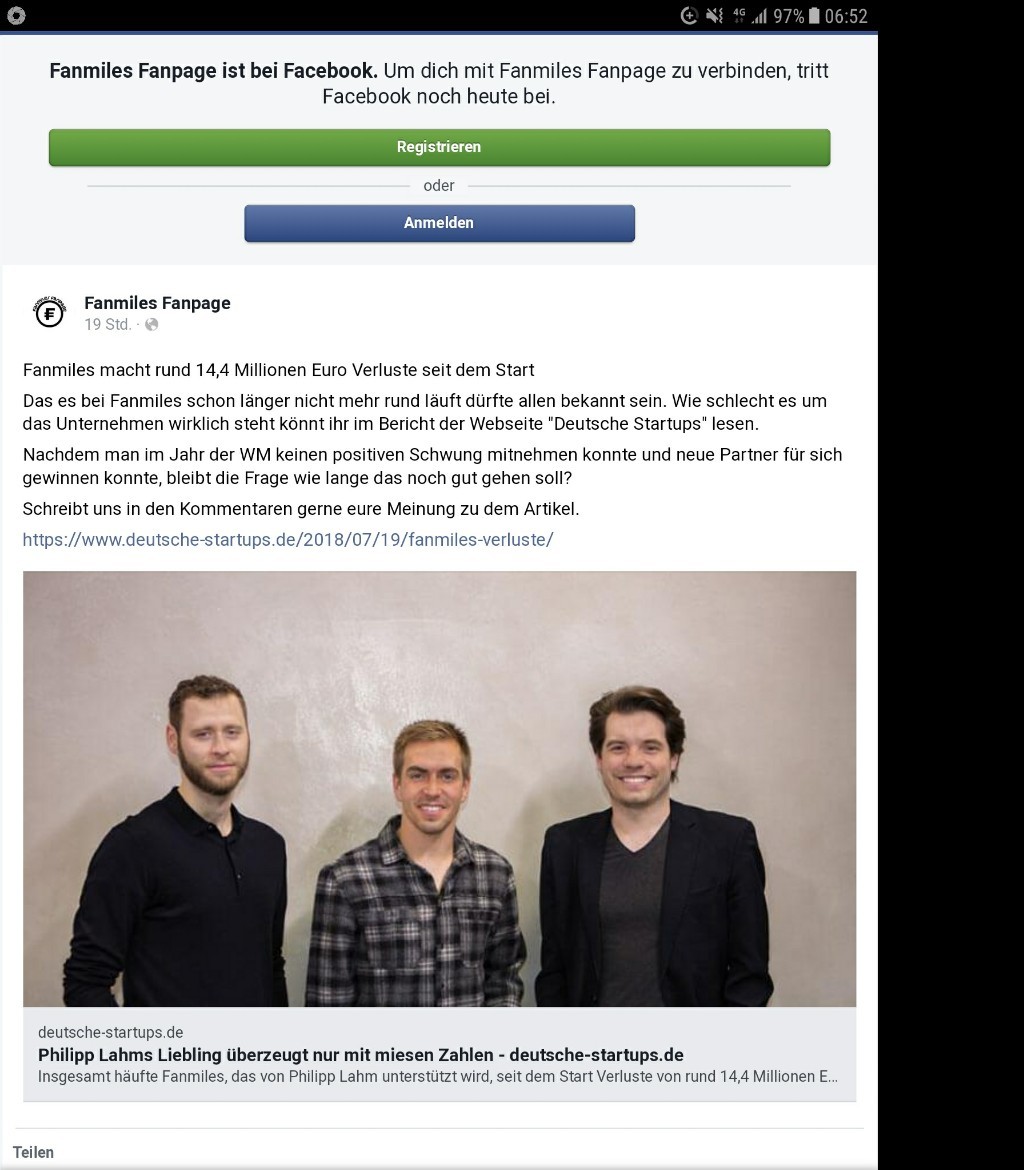This screenshot has width=1024, height=1170.
Task: Tap the green Registrieren button
Action: pyautogui.click(x=439, y=147)
